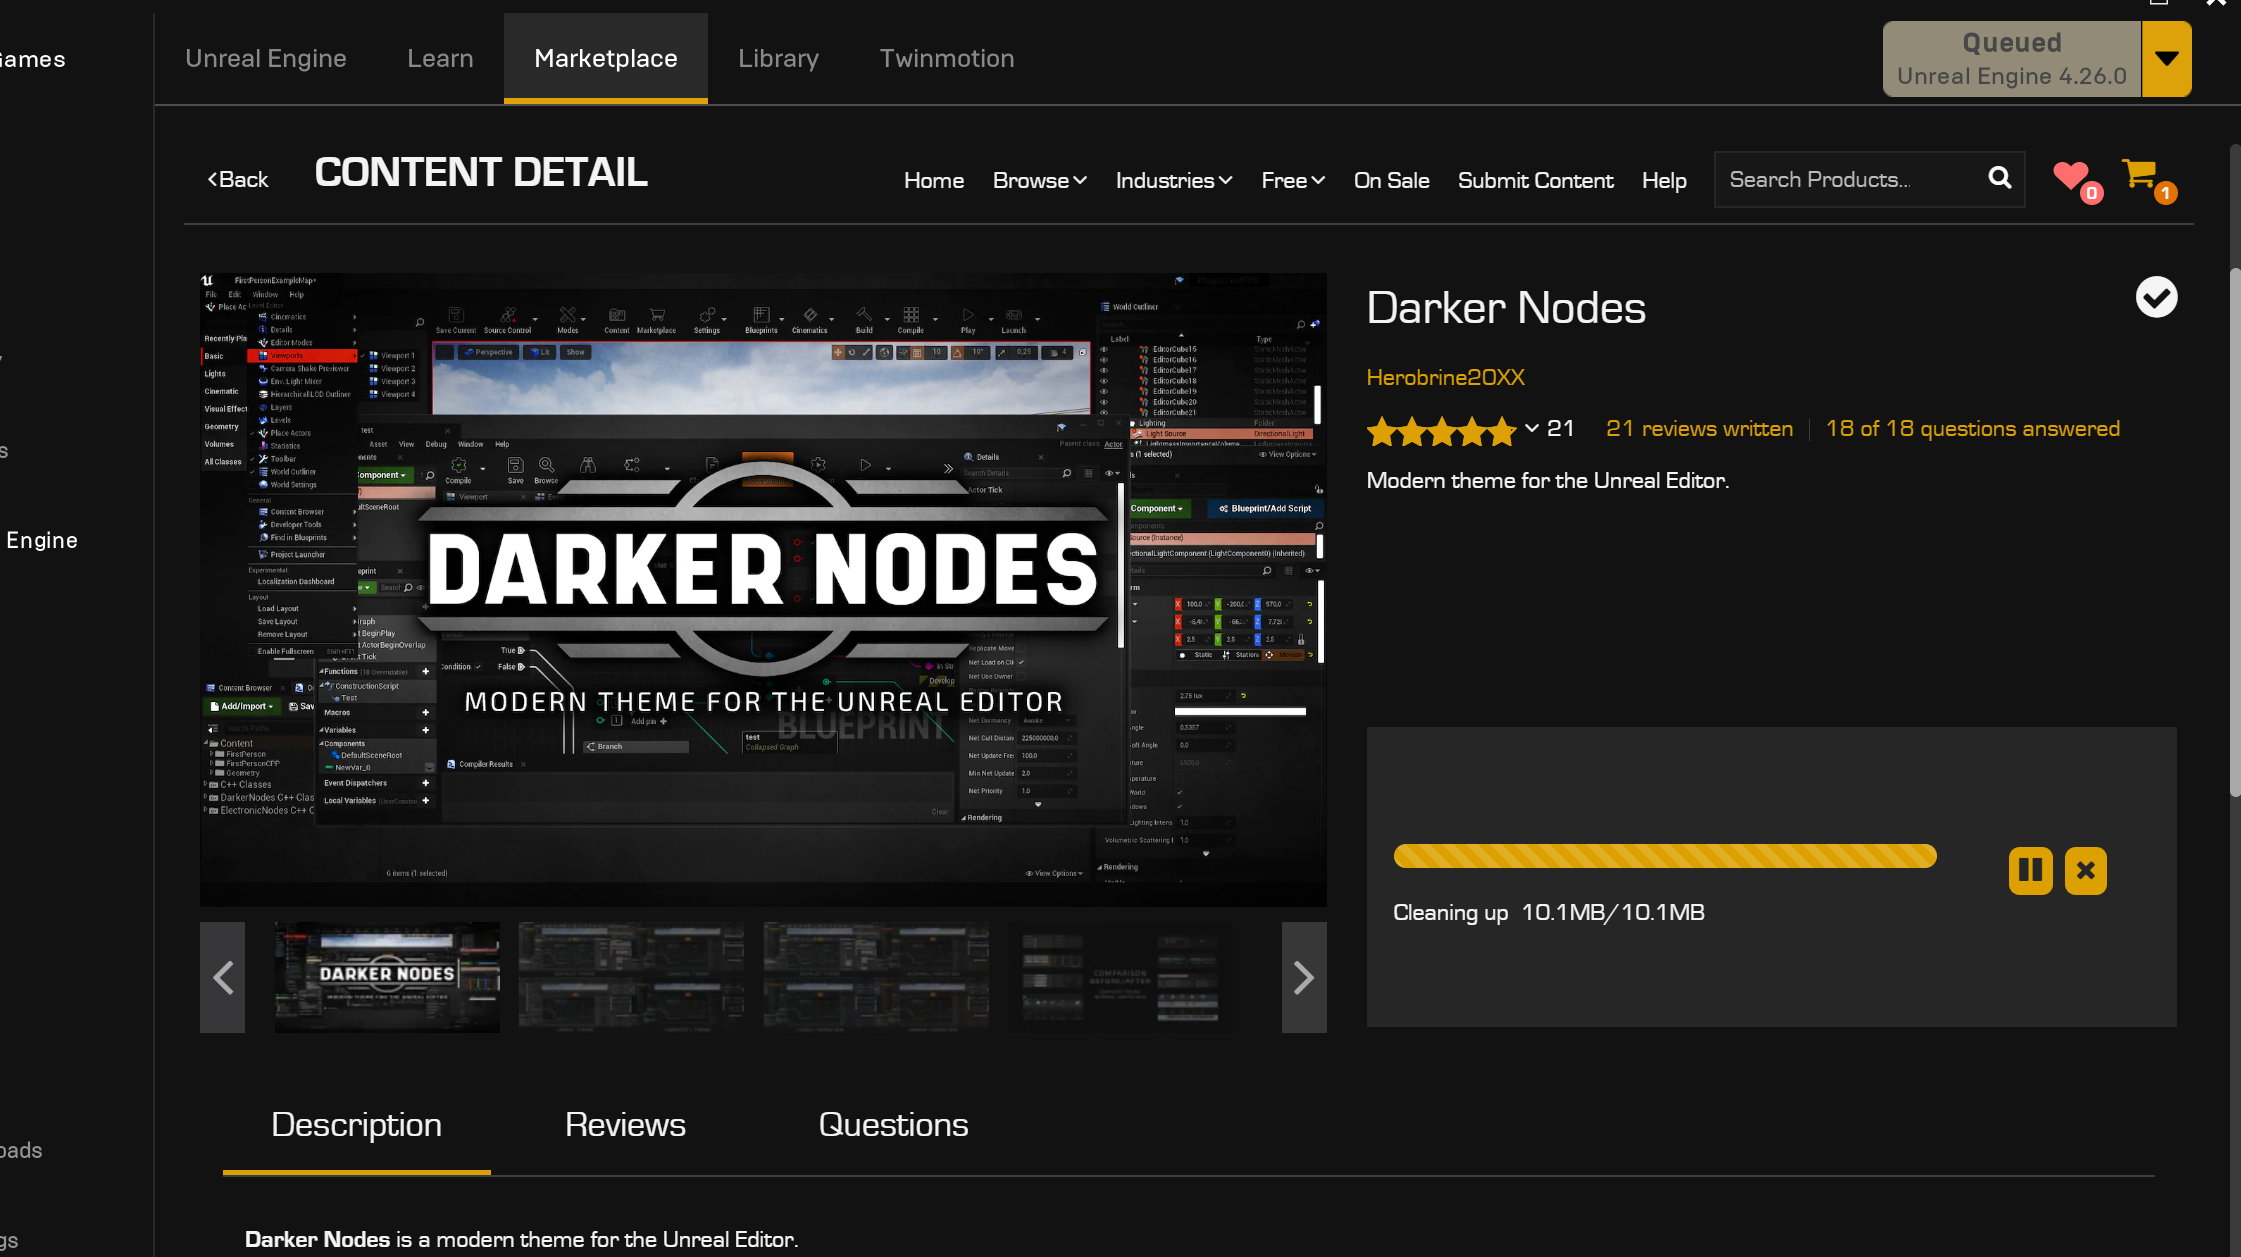Select the first Darker Nodes thumbnail
The height and width of the screenshot is (1257, 2241).
pyautogui.click(x=387, y=977)
